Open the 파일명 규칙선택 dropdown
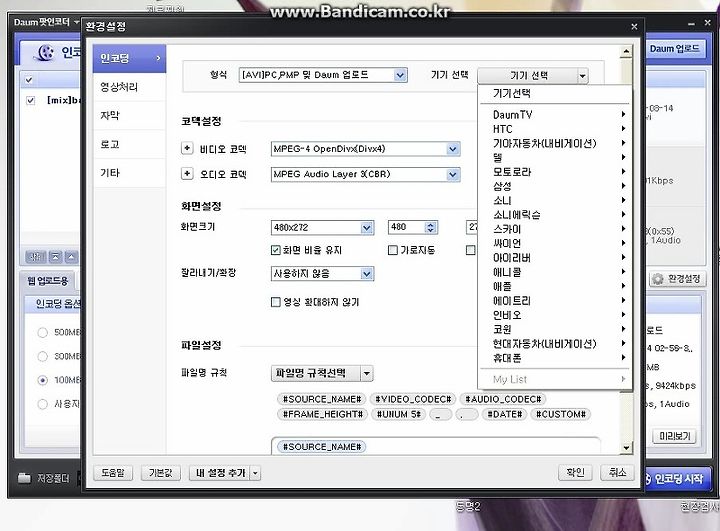The width and height of the screenshot is (720, 531). (x=322, y=373)
